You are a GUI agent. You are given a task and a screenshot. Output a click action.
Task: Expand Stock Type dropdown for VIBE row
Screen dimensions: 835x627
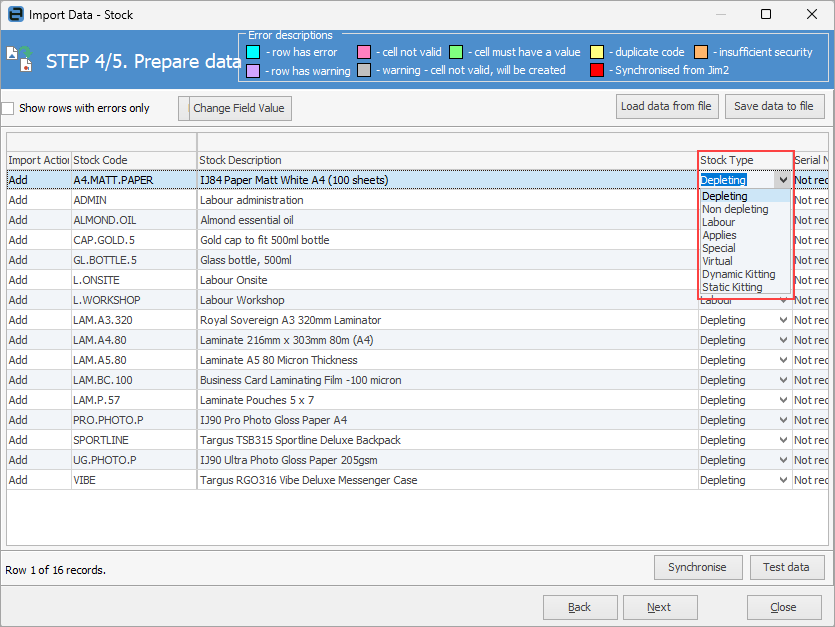click(x=783, y=480)
